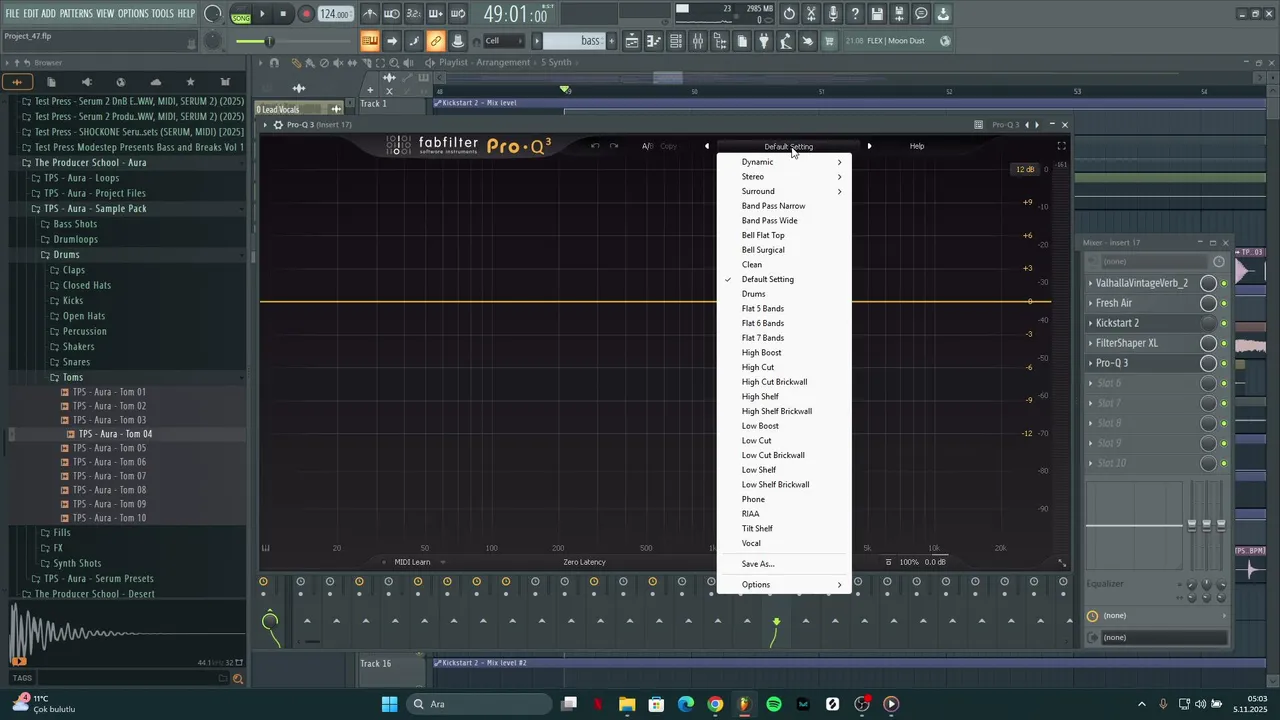
Task: Click MIDI Learn in Pro-Q 3
Action: pyautogui.click(x=412, y=562)
